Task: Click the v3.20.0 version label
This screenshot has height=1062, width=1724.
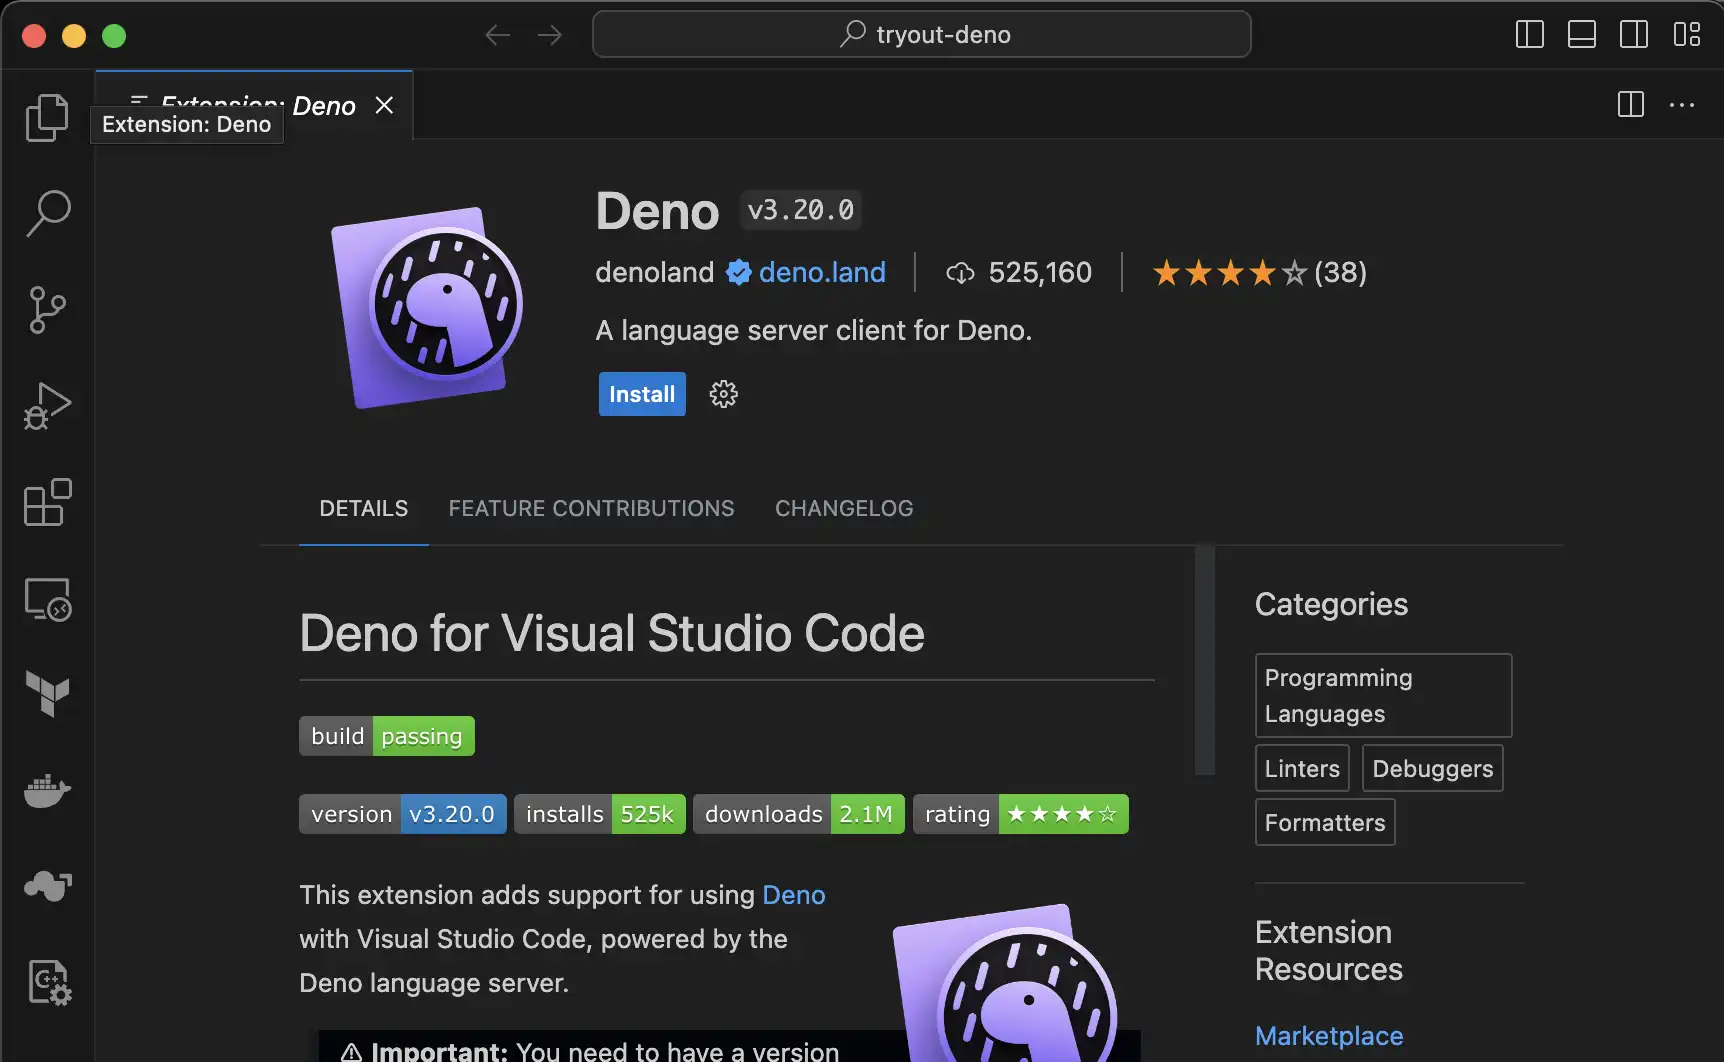Action: (801, 210)
